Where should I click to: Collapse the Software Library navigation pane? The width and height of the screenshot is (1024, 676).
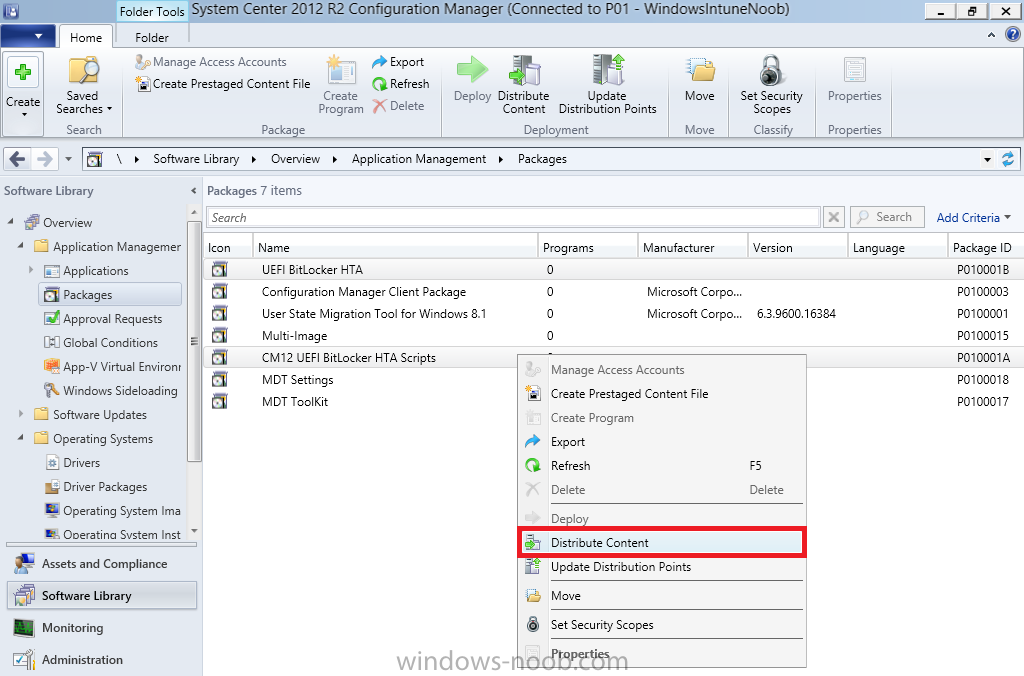193,191
